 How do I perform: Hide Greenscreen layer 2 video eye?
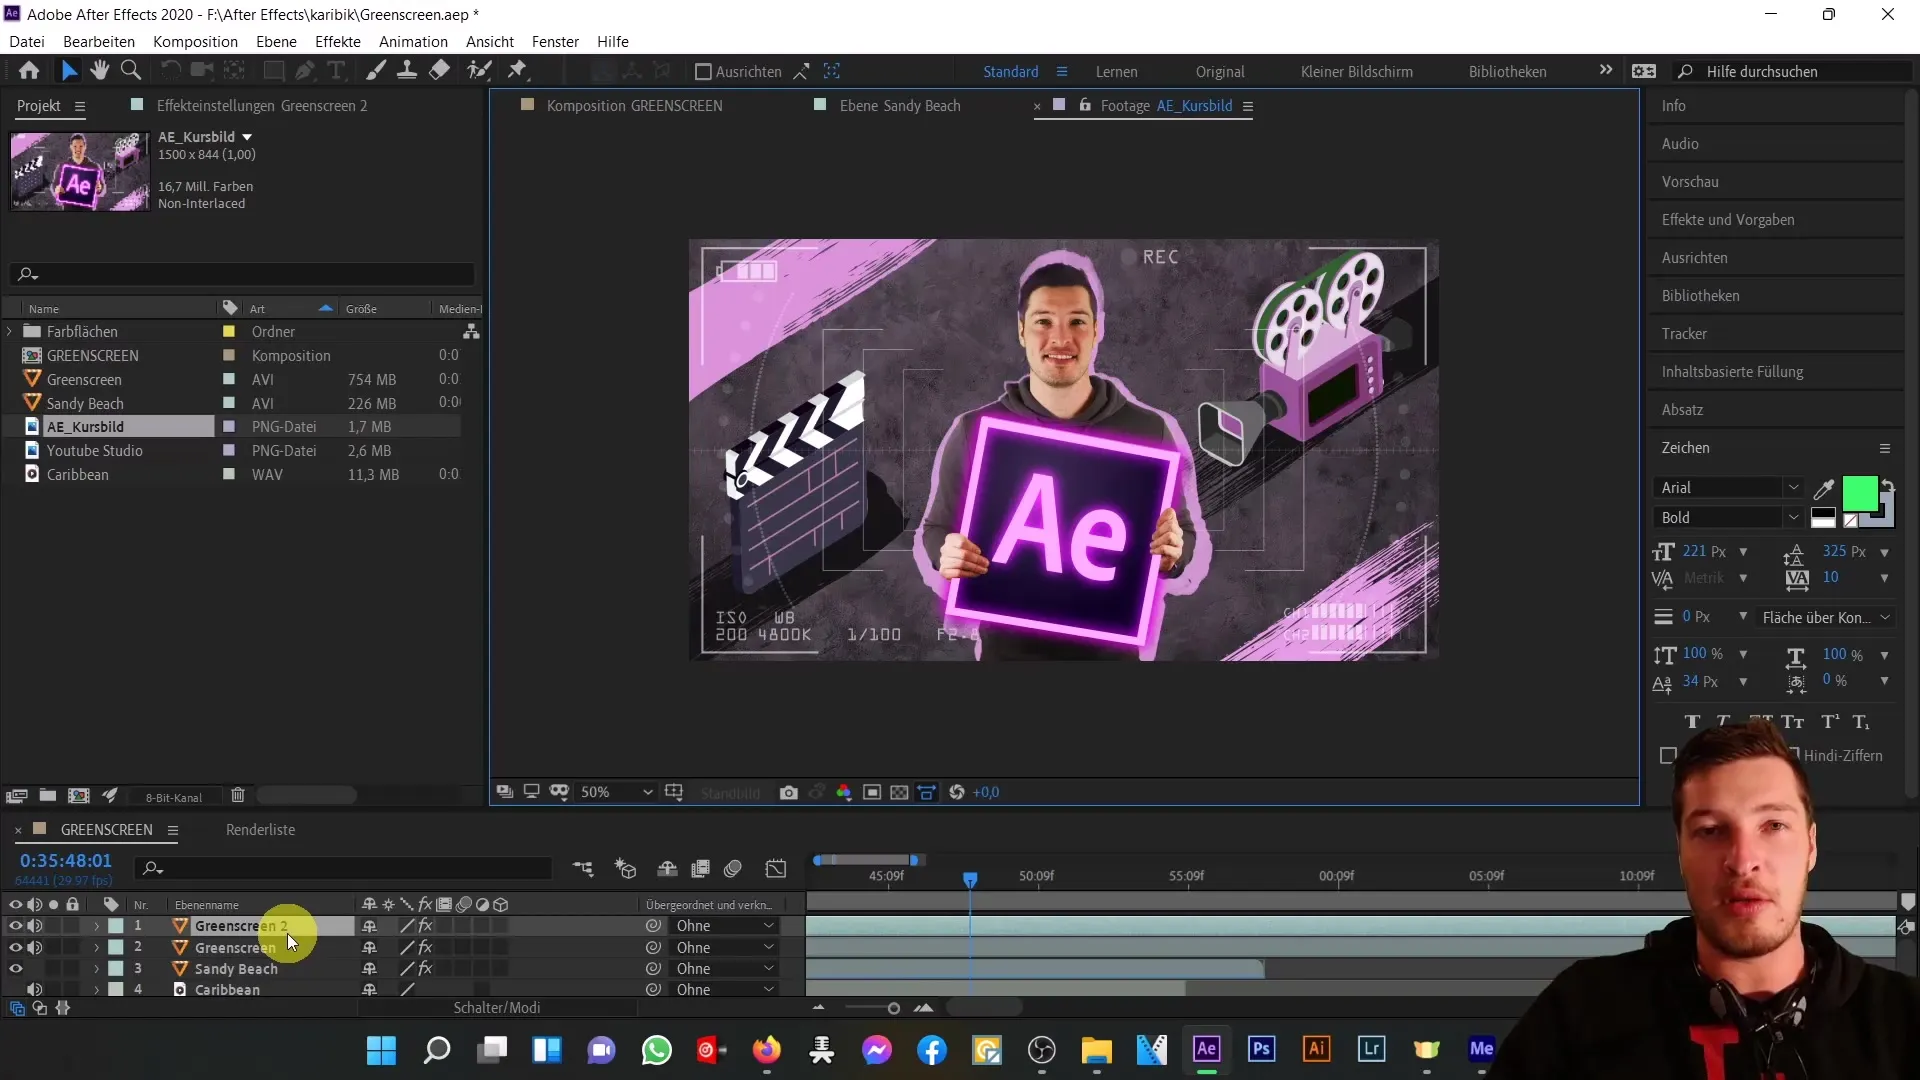15,948
